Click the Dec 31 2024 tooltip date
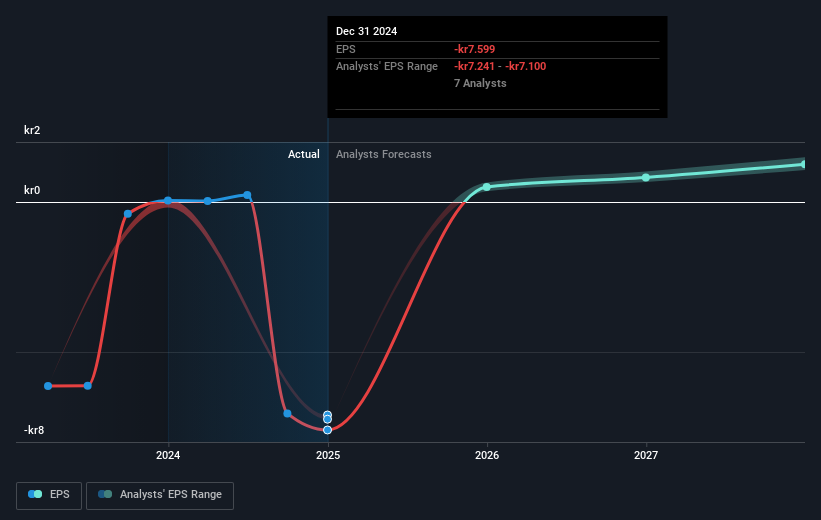Viewport: 821px width, 520px height. pyautogui.click(x=367, y=31)
